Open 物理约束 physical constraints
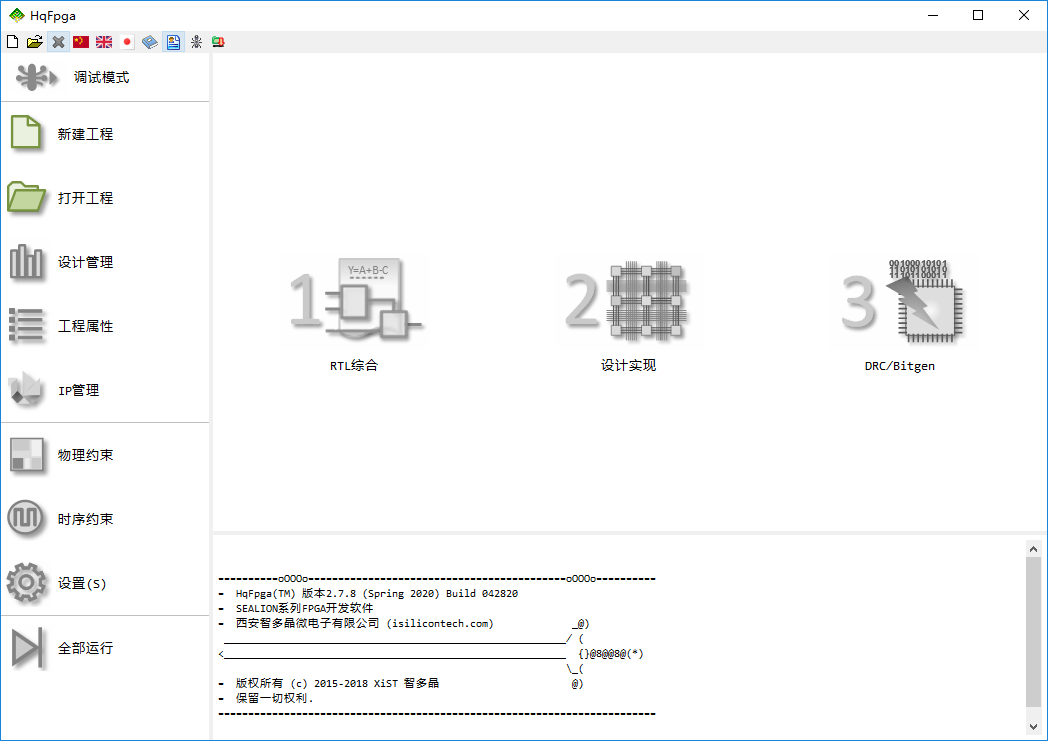1048x741 pixels. click(x=85, y=455)
